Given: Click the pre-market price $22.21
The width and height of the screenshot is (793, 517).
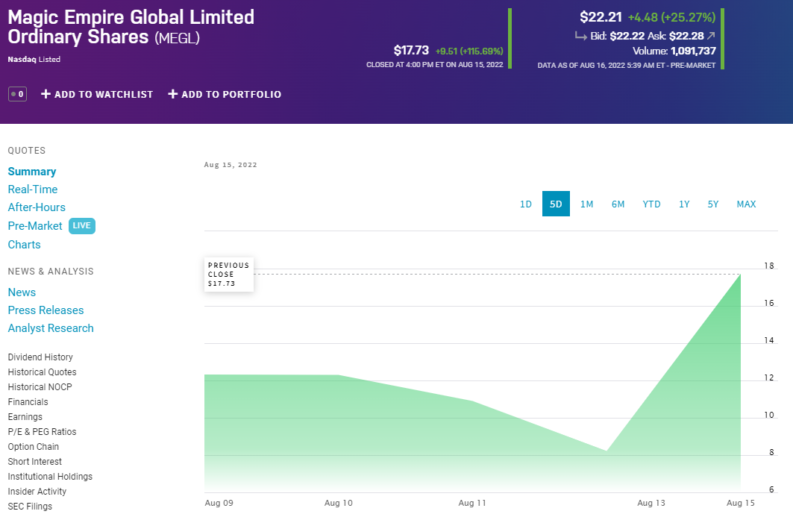Looking at the screenshot, I should [x=601, y=17].
